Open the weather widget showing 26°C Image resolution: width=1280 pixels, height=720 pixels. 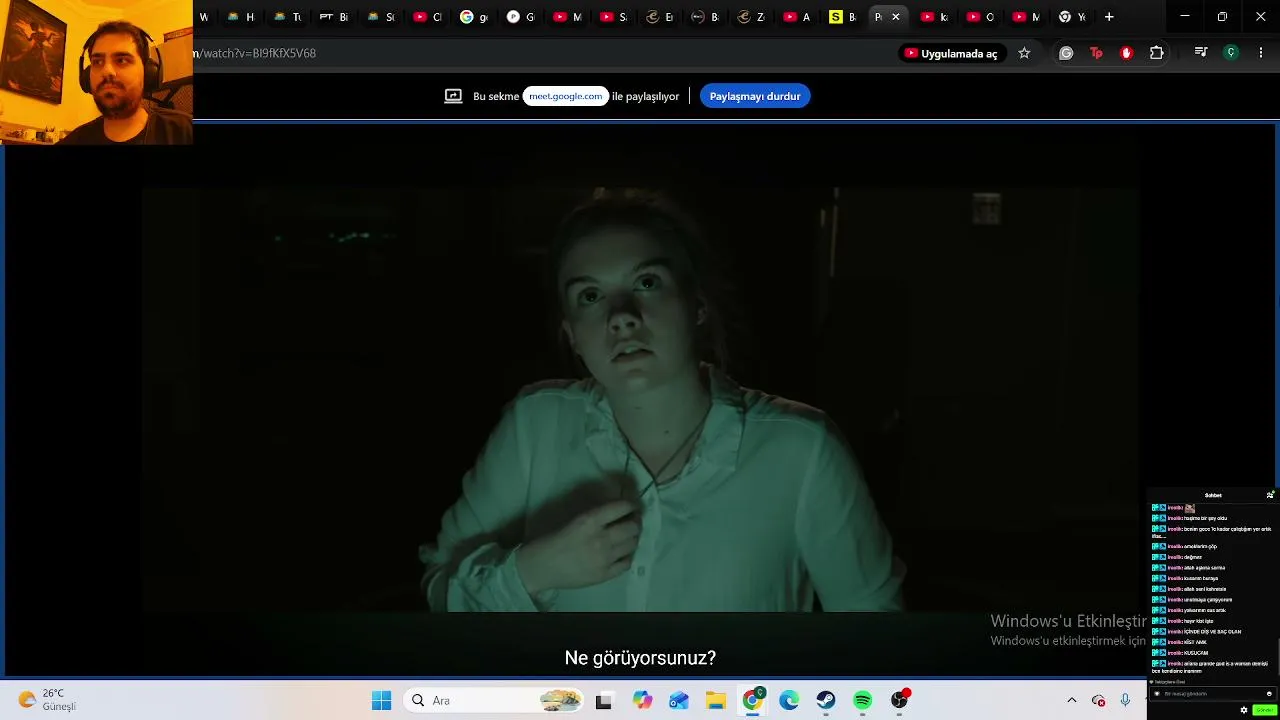click(47, 700)
